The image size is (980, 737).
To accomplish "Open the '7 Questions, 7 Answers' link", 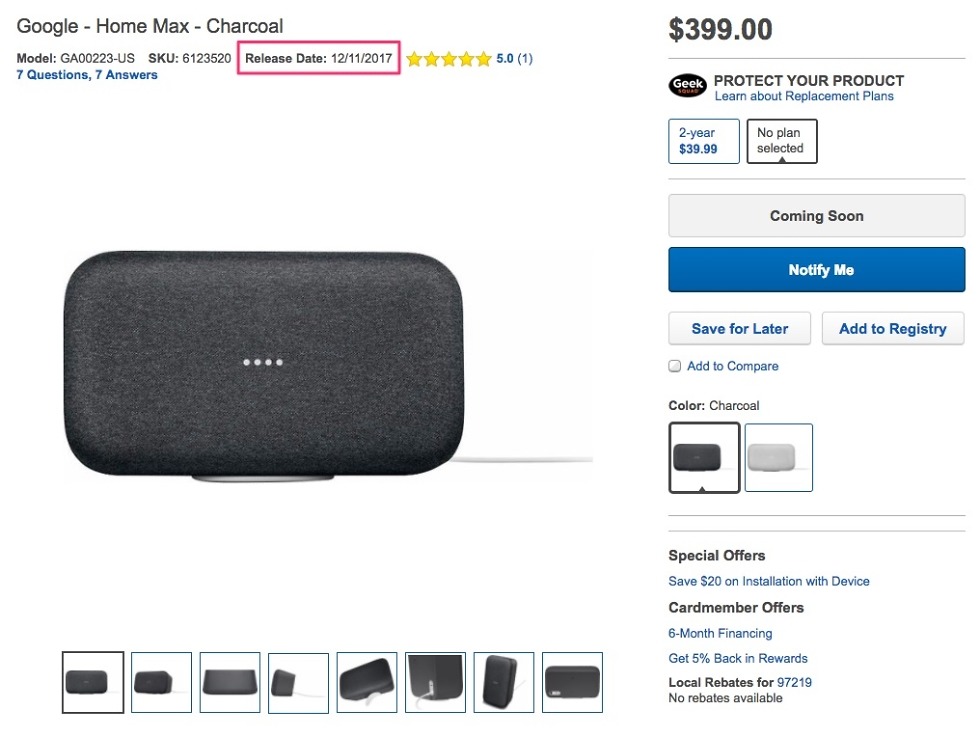I will (x=86, y=74).
